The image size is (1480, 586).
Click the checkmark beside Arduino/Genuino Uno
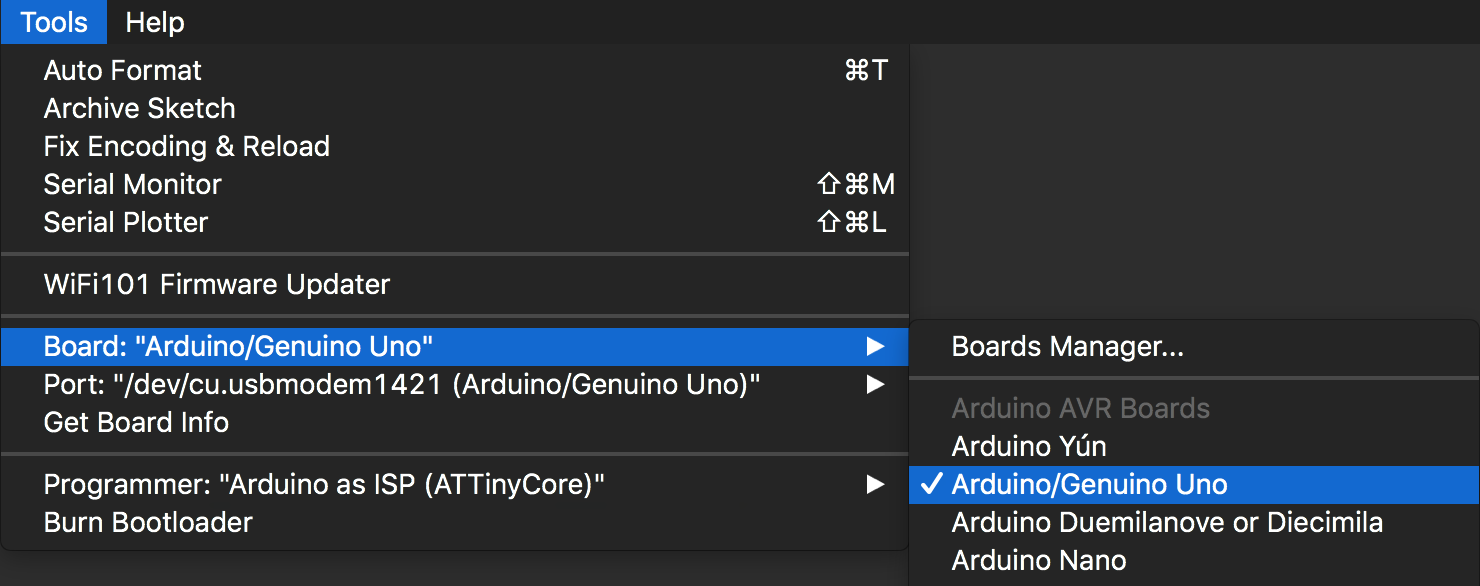(x=931, y=485)
